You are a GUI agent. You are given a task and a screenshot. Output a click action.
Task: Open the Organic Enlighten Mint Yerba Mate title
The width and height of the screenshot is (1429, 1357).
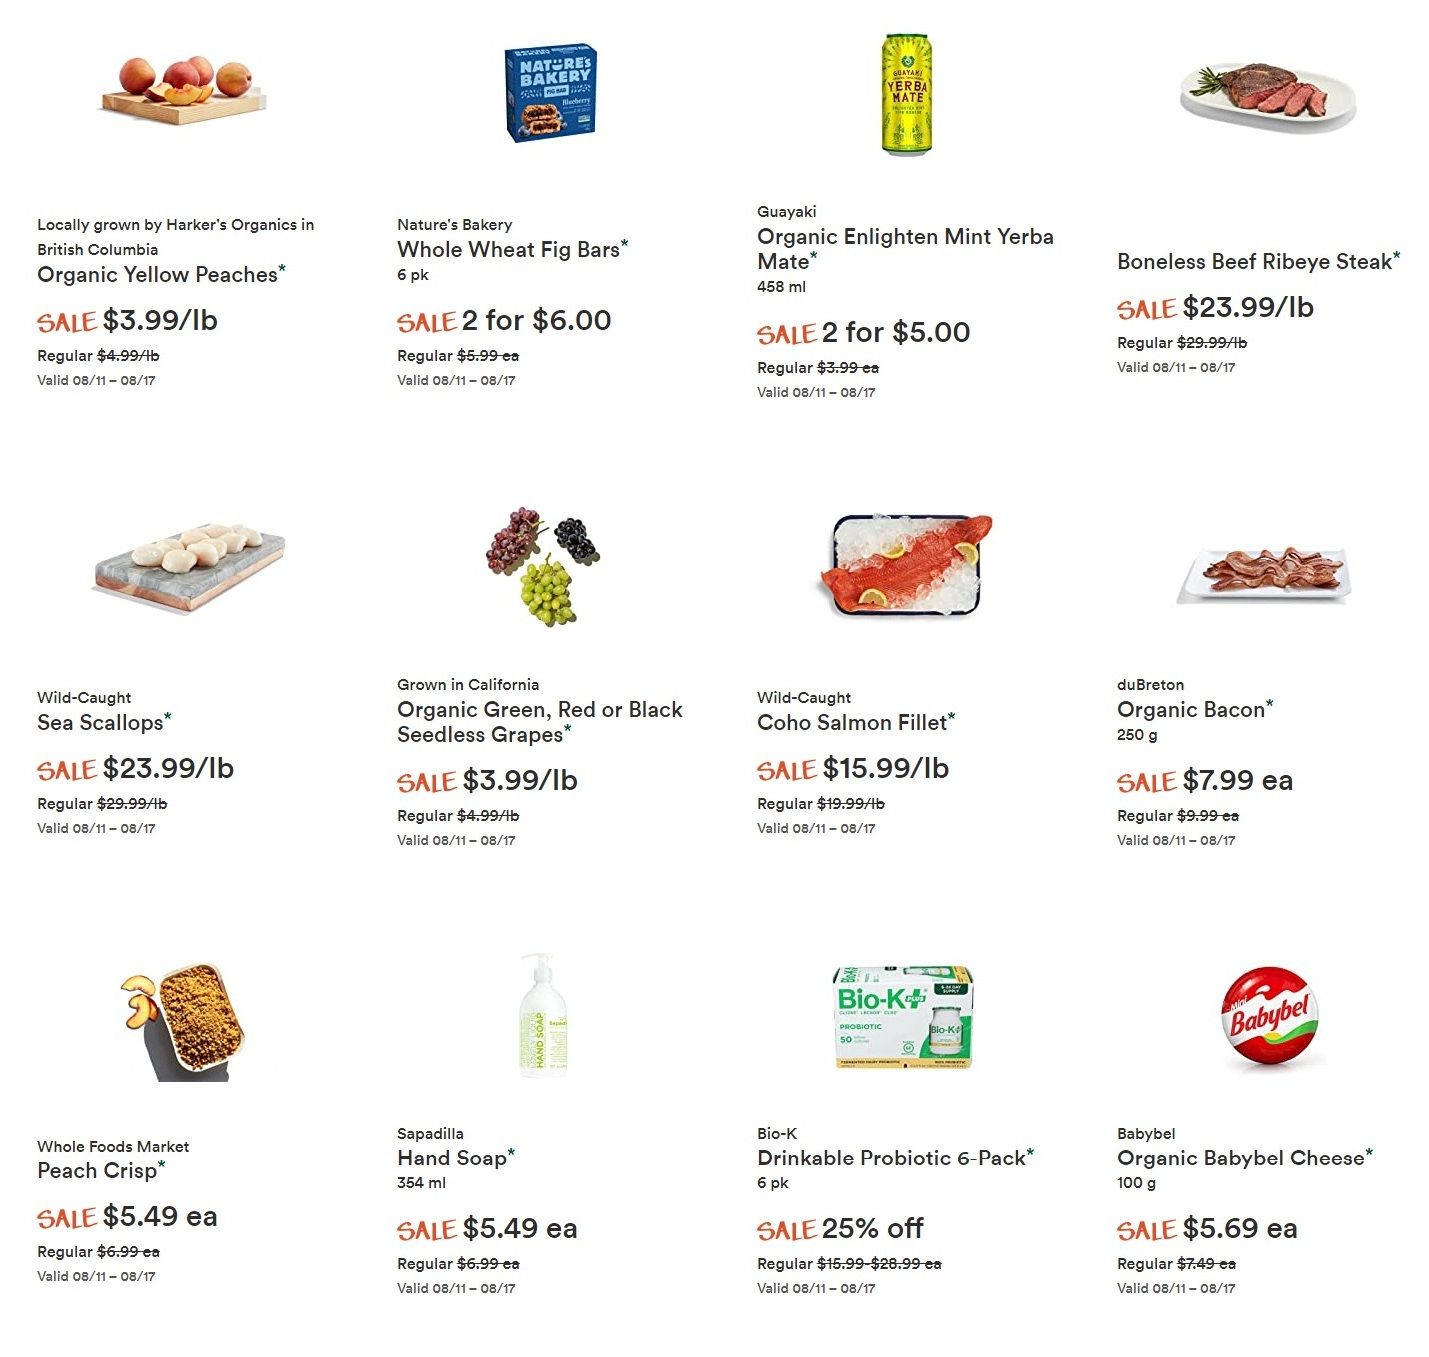tap(905, 249)
